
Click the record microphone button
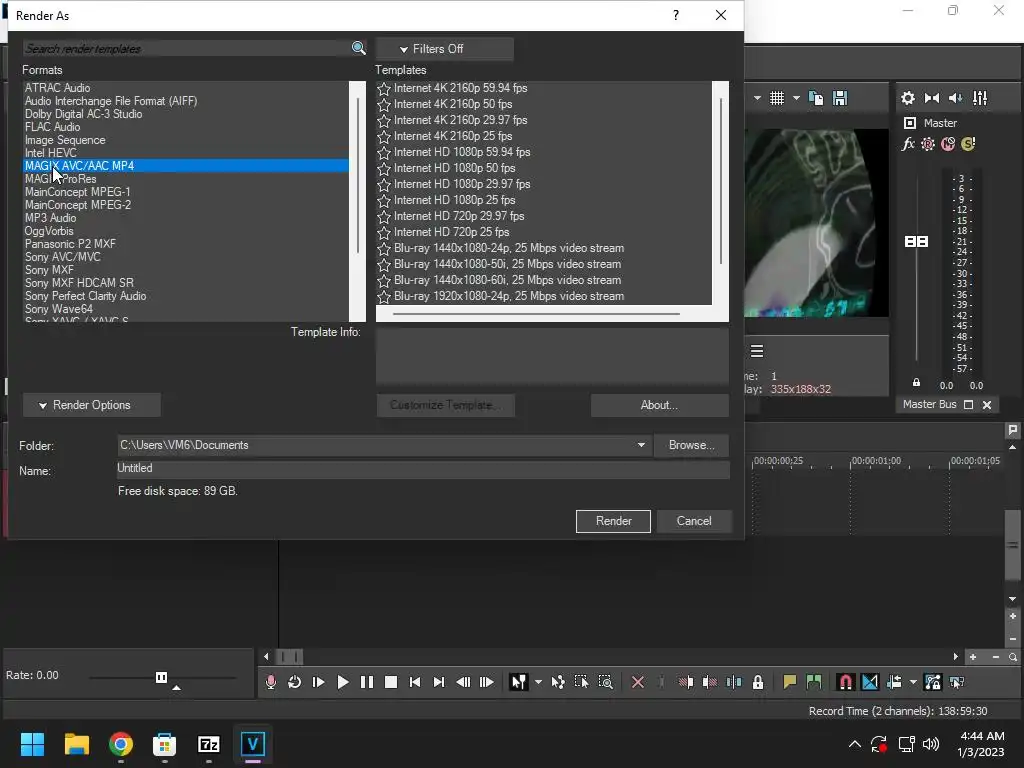click(x=271, y=682)
